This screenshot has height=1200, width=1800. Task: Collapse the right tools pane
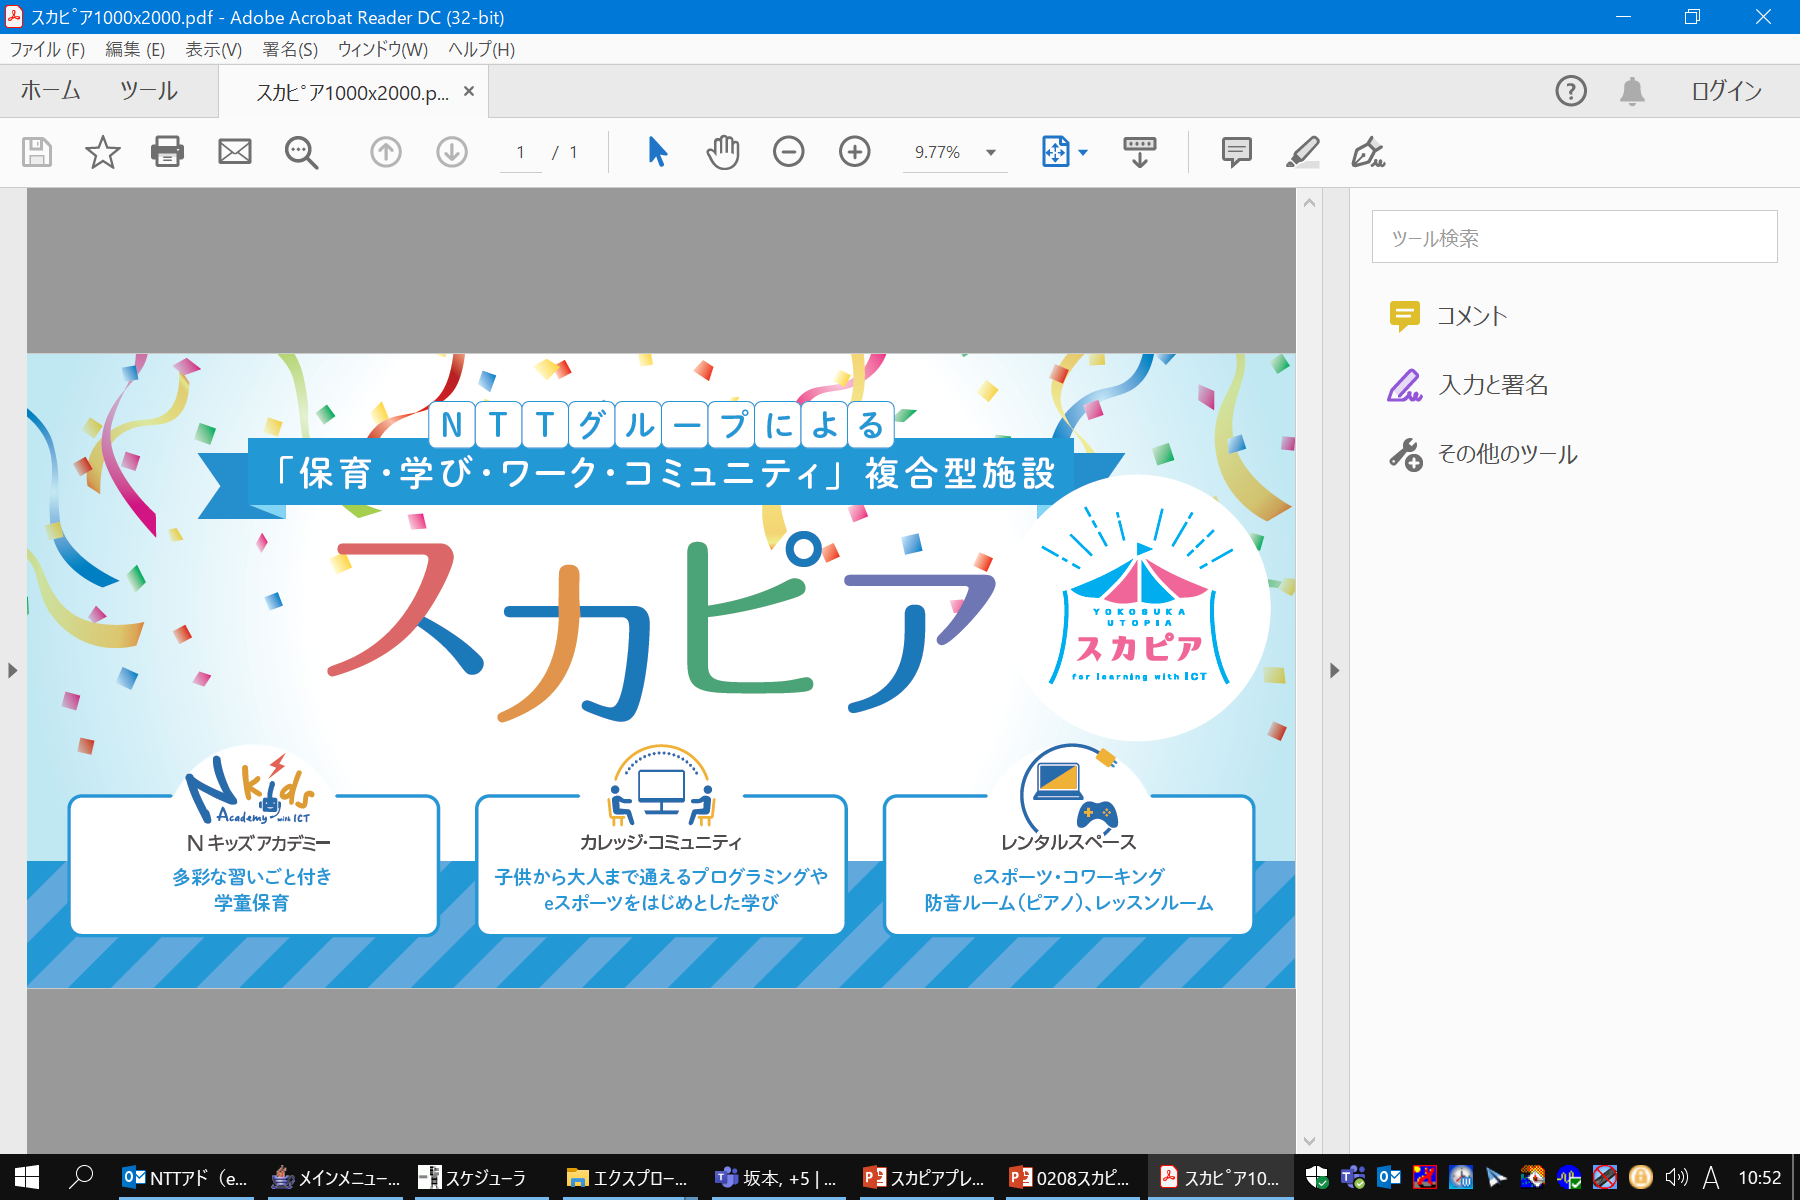click(1334, 670)
